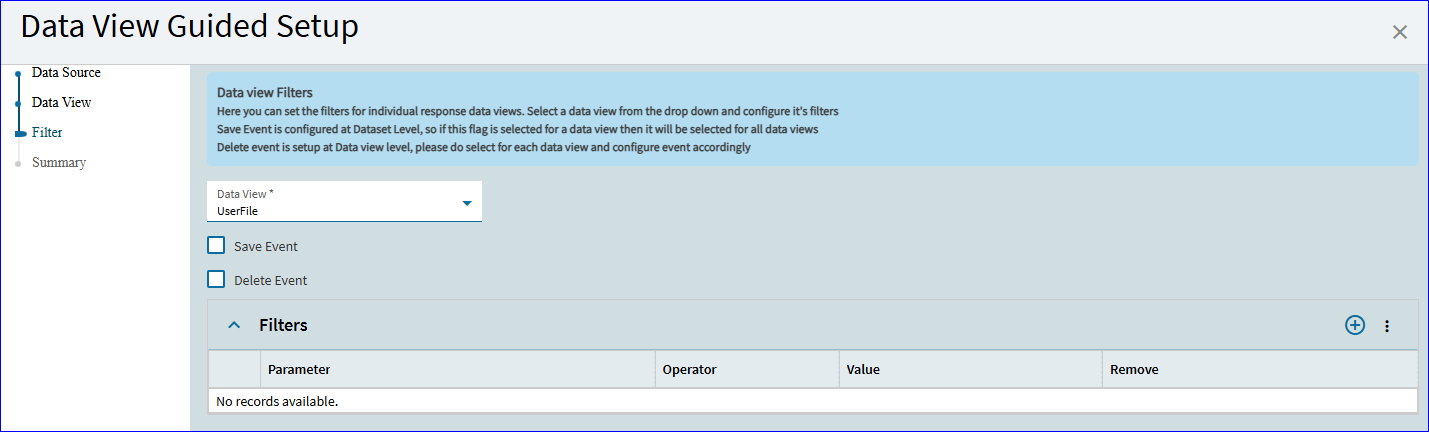Select the Filter step in sidebar
The height and width of the screenshot is (432, 1429).
[47, 132]
